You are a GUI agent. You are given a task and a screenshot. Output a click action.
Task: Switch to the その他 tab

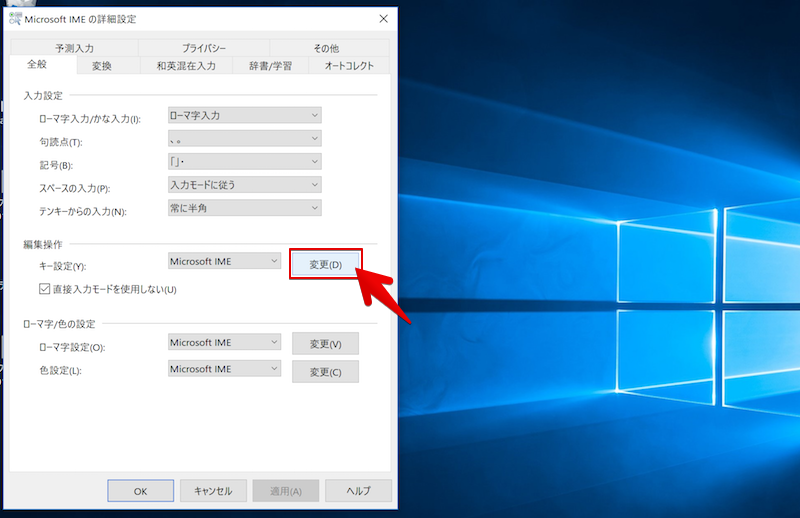coord(326,48)
